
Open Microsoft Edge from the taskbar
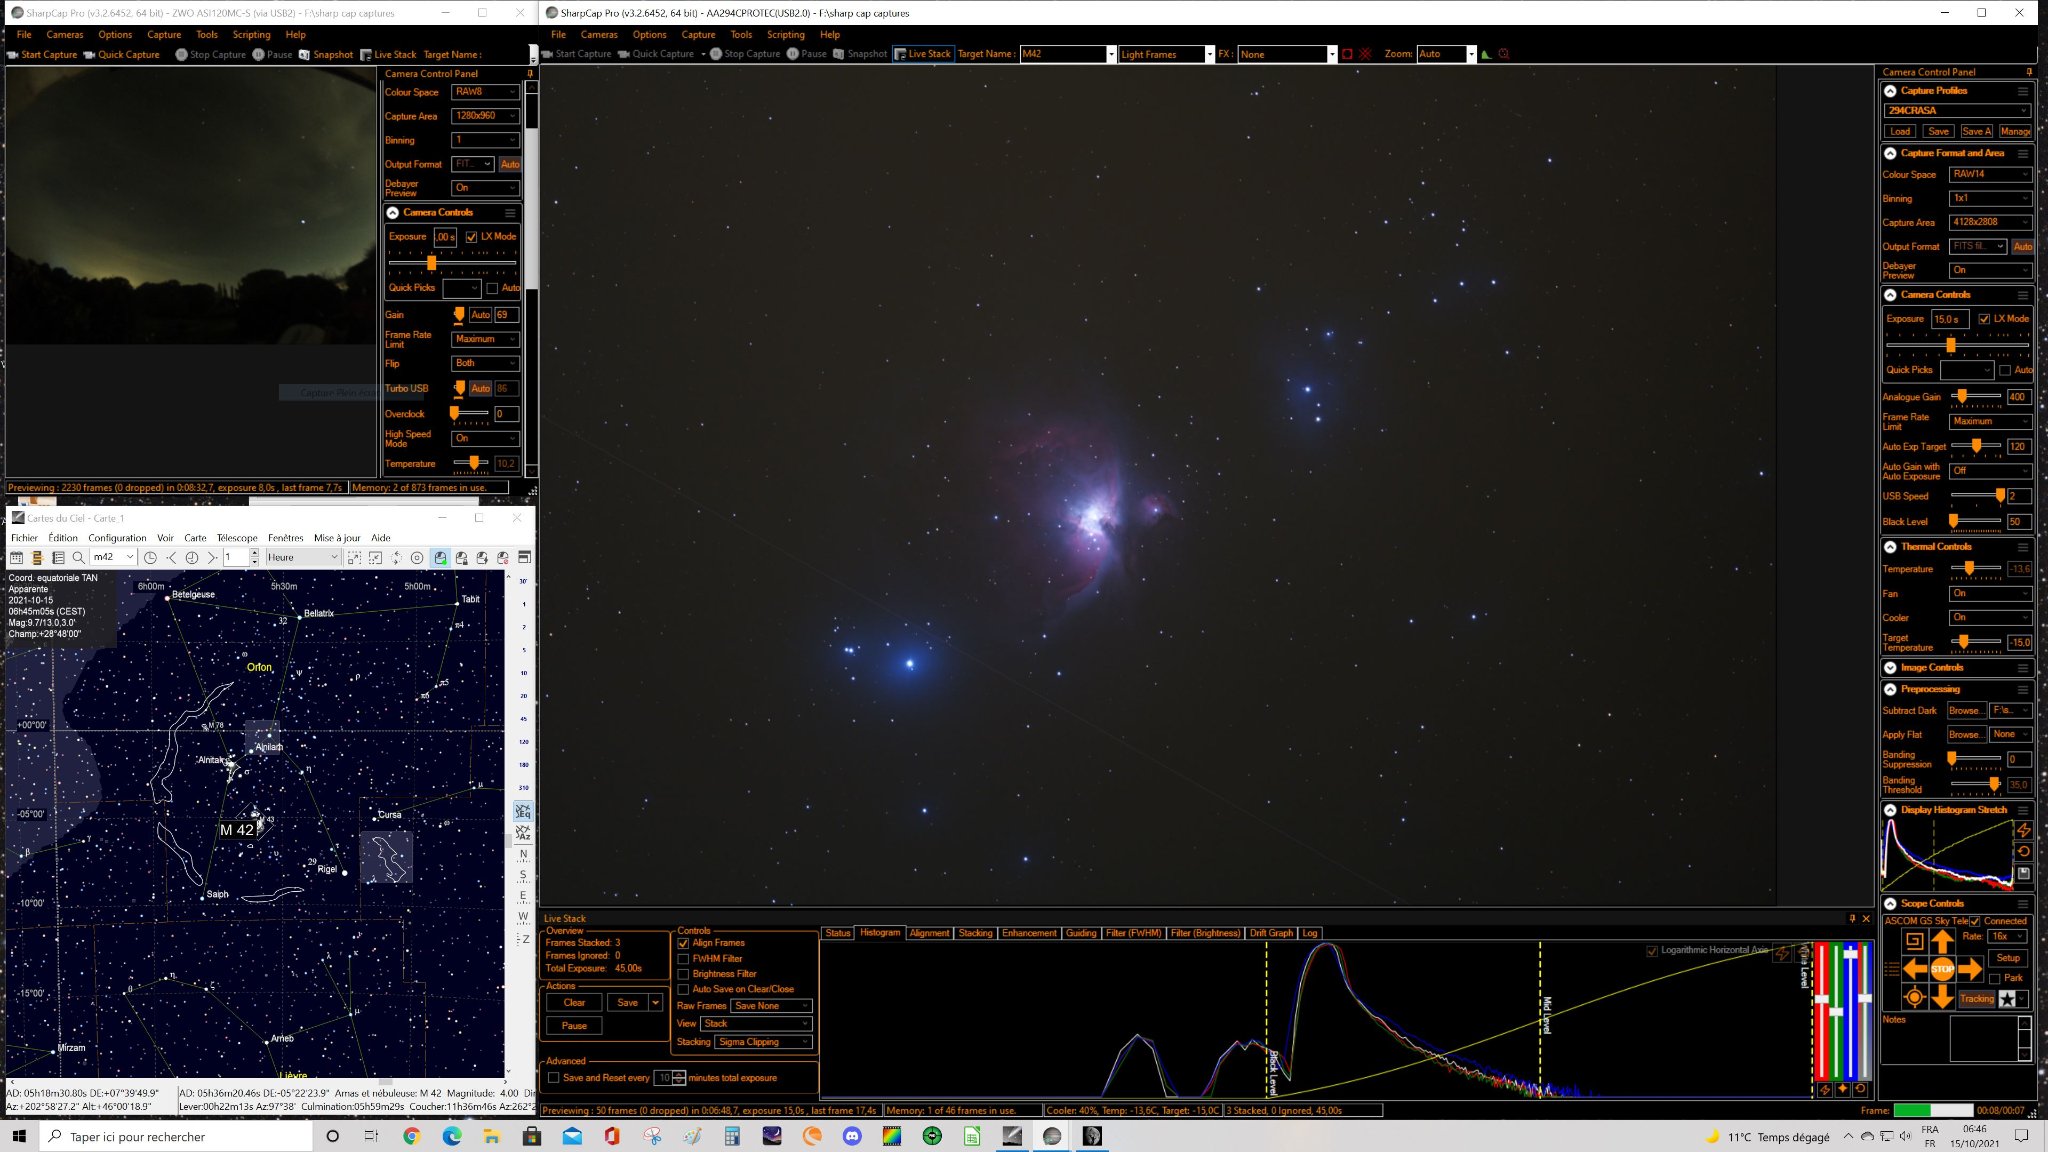click(452, 1136)
